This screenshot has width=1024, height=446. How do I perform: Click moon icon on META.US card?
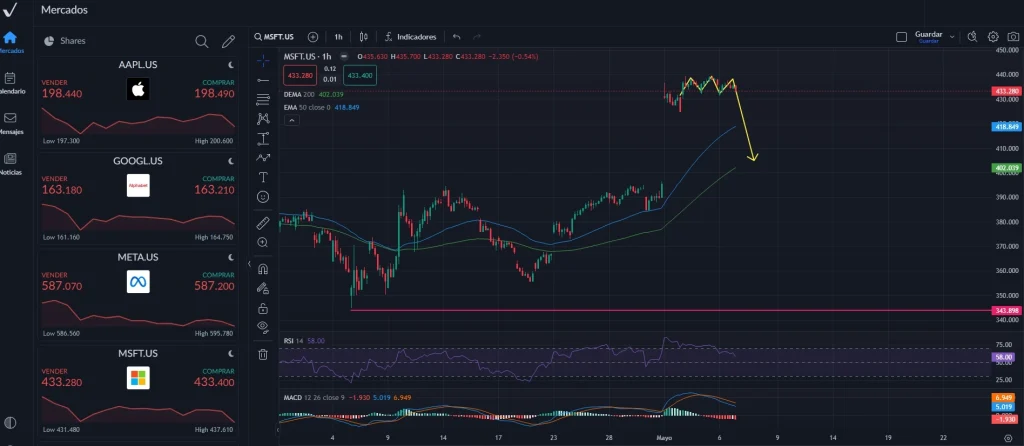tap(231, 257)
